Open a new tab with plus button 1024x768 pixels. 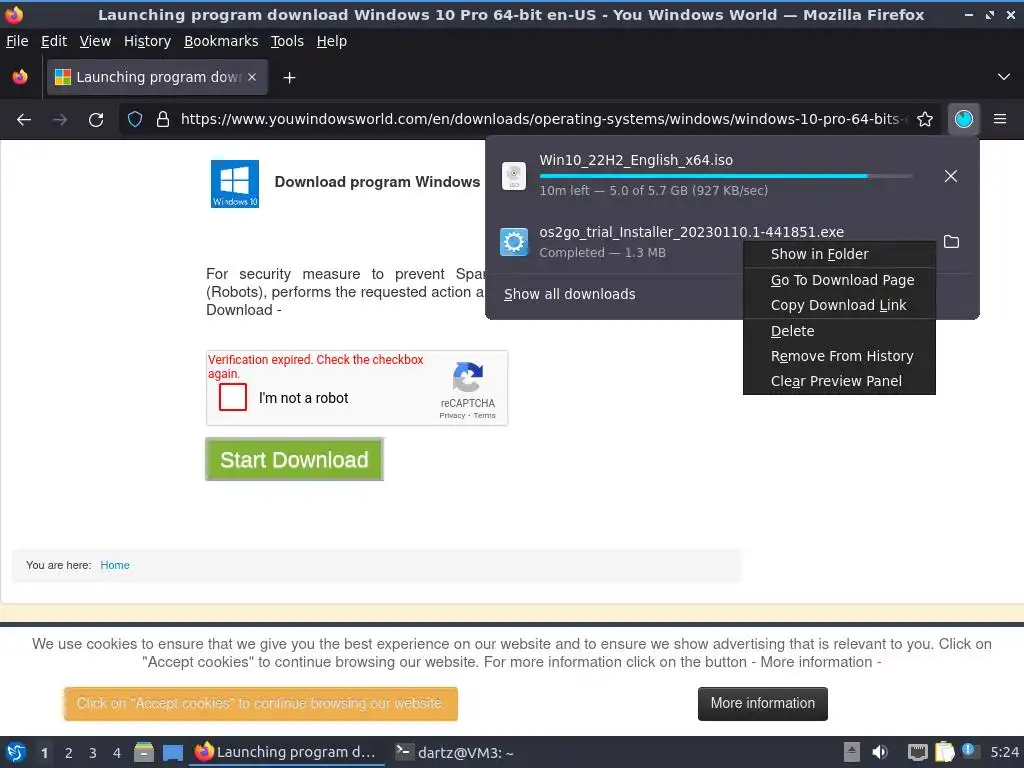pyautogui.click(x=289, y=78)
